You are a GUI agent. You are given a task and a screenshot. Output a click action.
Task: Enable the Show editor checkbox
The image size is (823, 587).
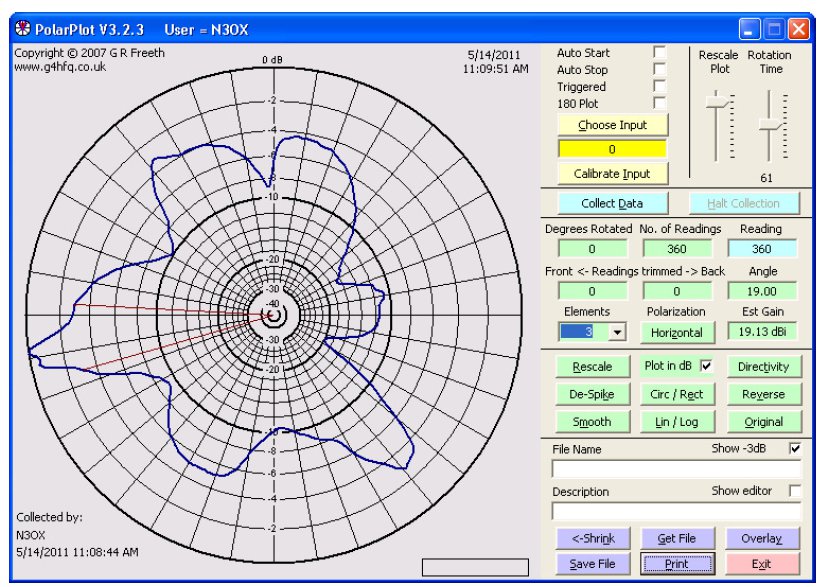(795, 491)
